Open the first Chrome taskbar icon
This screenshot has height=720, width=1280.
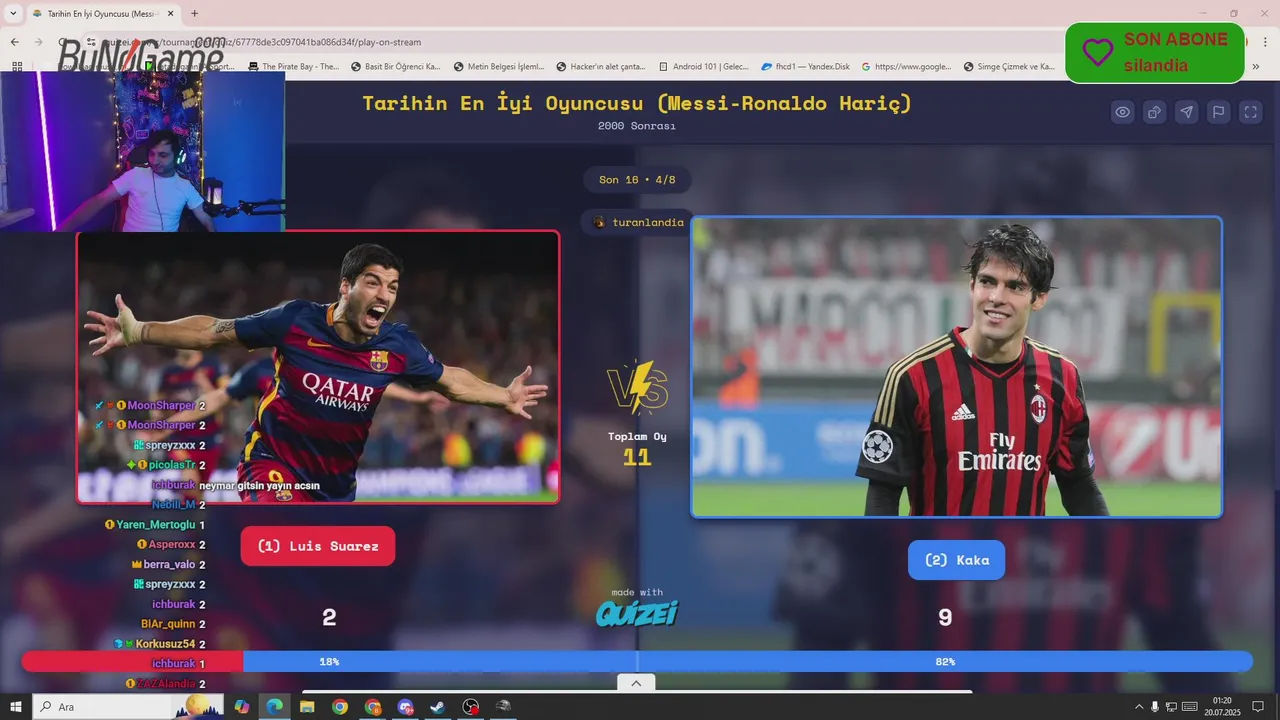340,706
